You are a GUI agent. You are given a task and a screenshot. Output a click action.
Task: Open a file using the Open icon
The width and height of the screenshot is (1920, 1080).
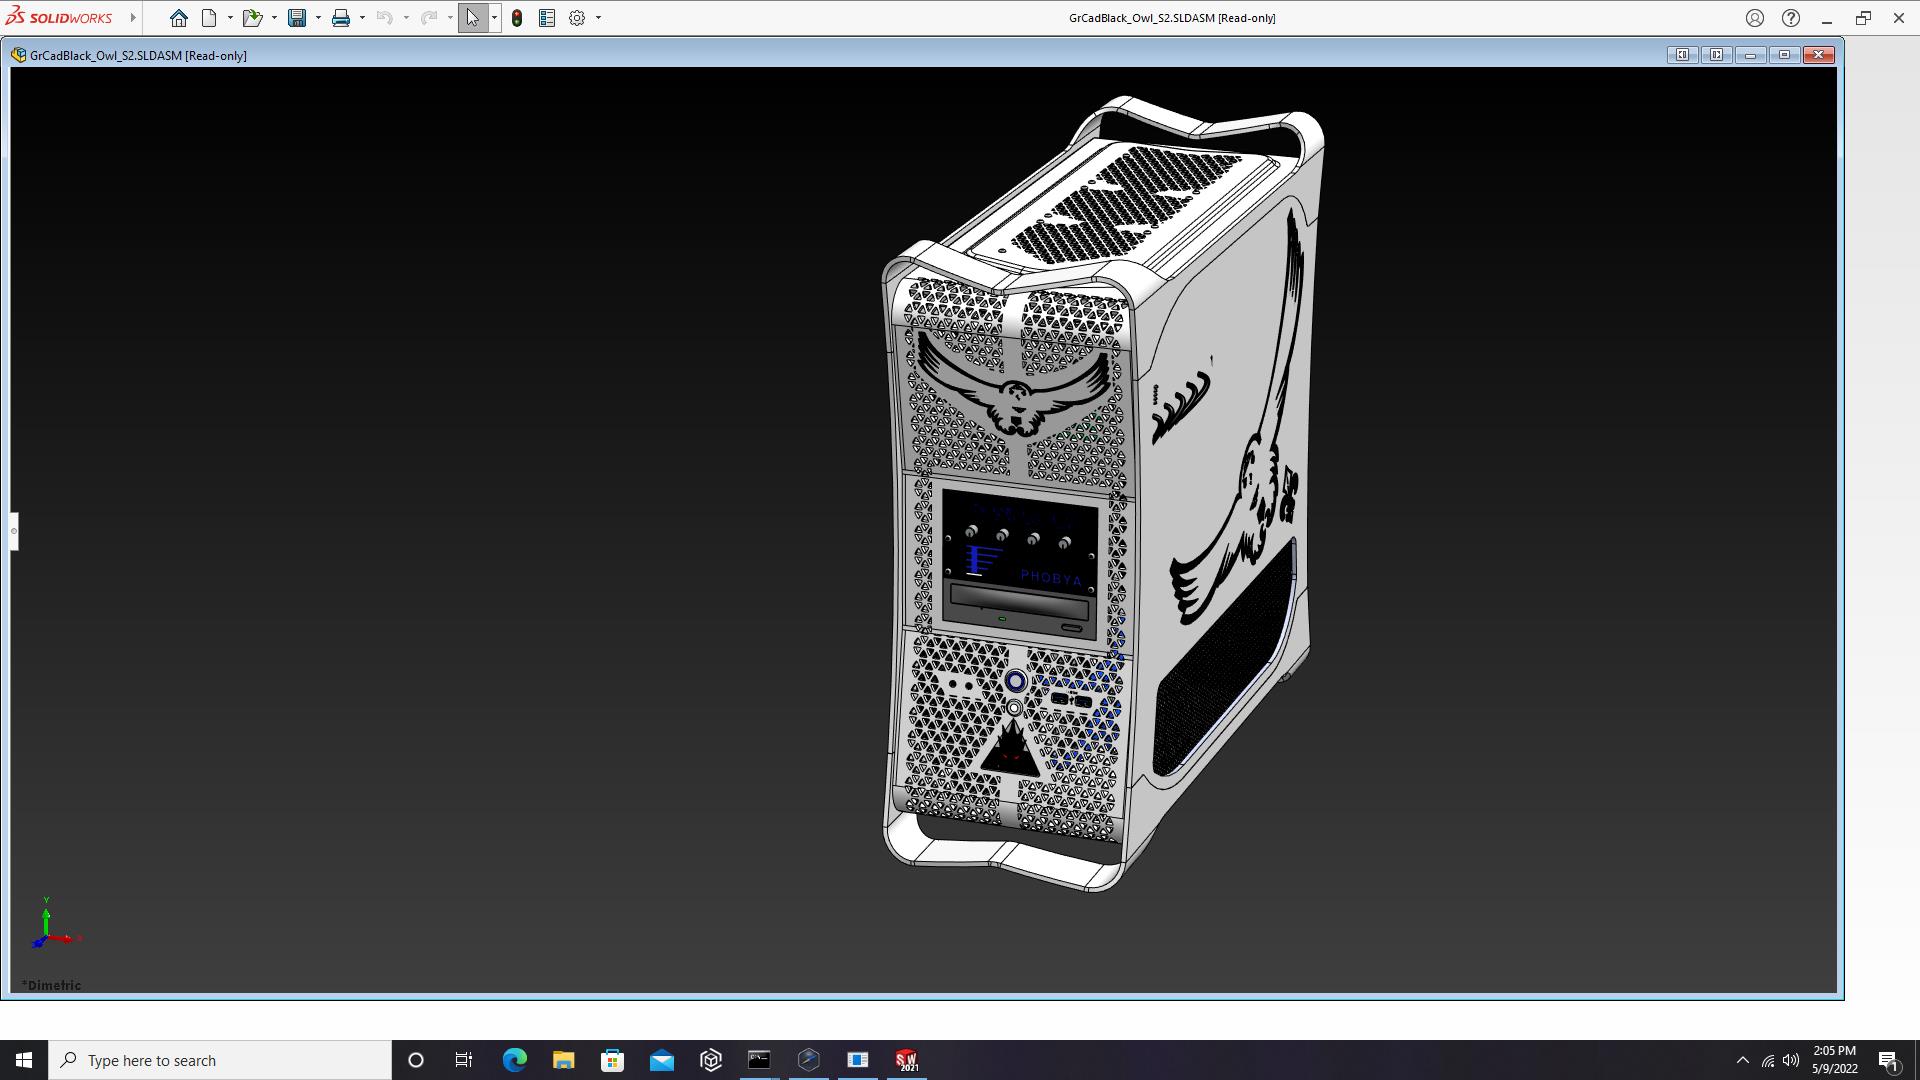[x=252, y=18]
